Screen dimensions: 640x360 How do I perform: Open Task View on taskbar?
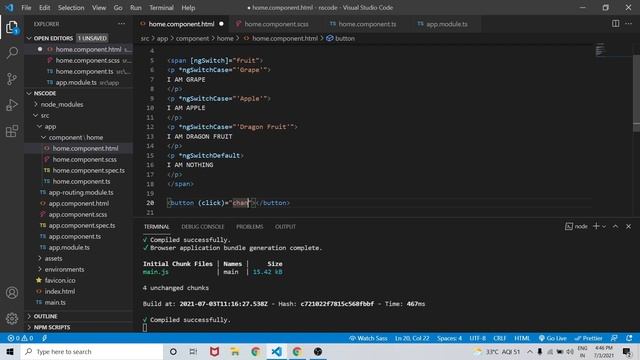[193, 351]
